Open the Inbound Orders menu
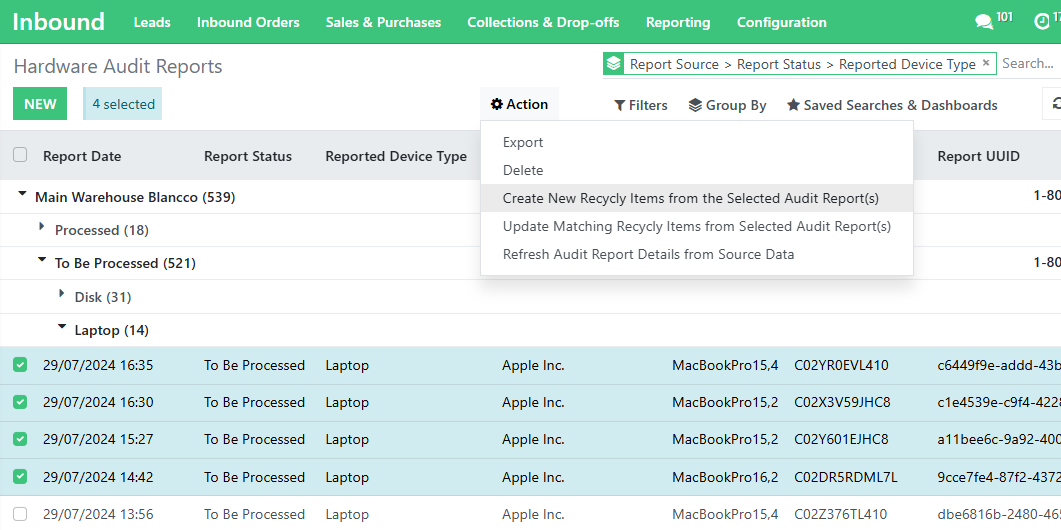1061x530 pixels. 248,22
